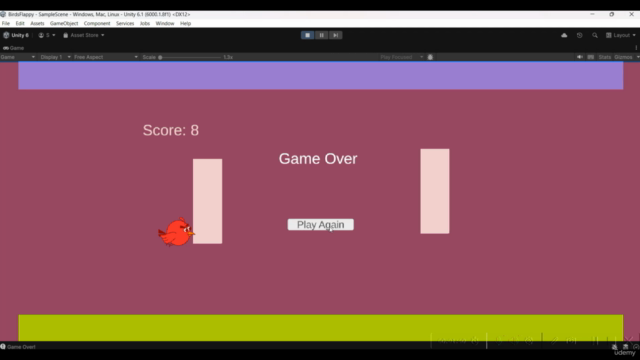Image resolution: width=640 pixels, height=360 pixels.
Task: Click the Score: 8 text
Action: point(171,130)
